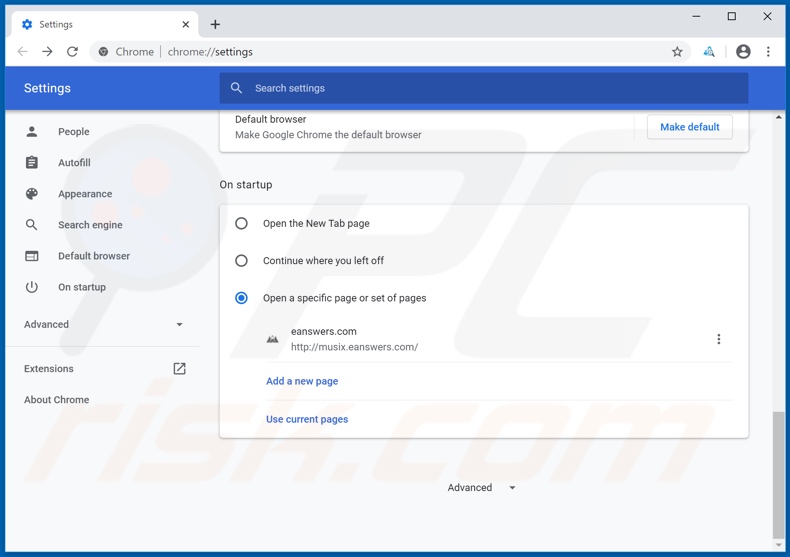Viewport: 790px width, 557px height.
Task: Click the Default browser window icon
Action: point(32,256)
